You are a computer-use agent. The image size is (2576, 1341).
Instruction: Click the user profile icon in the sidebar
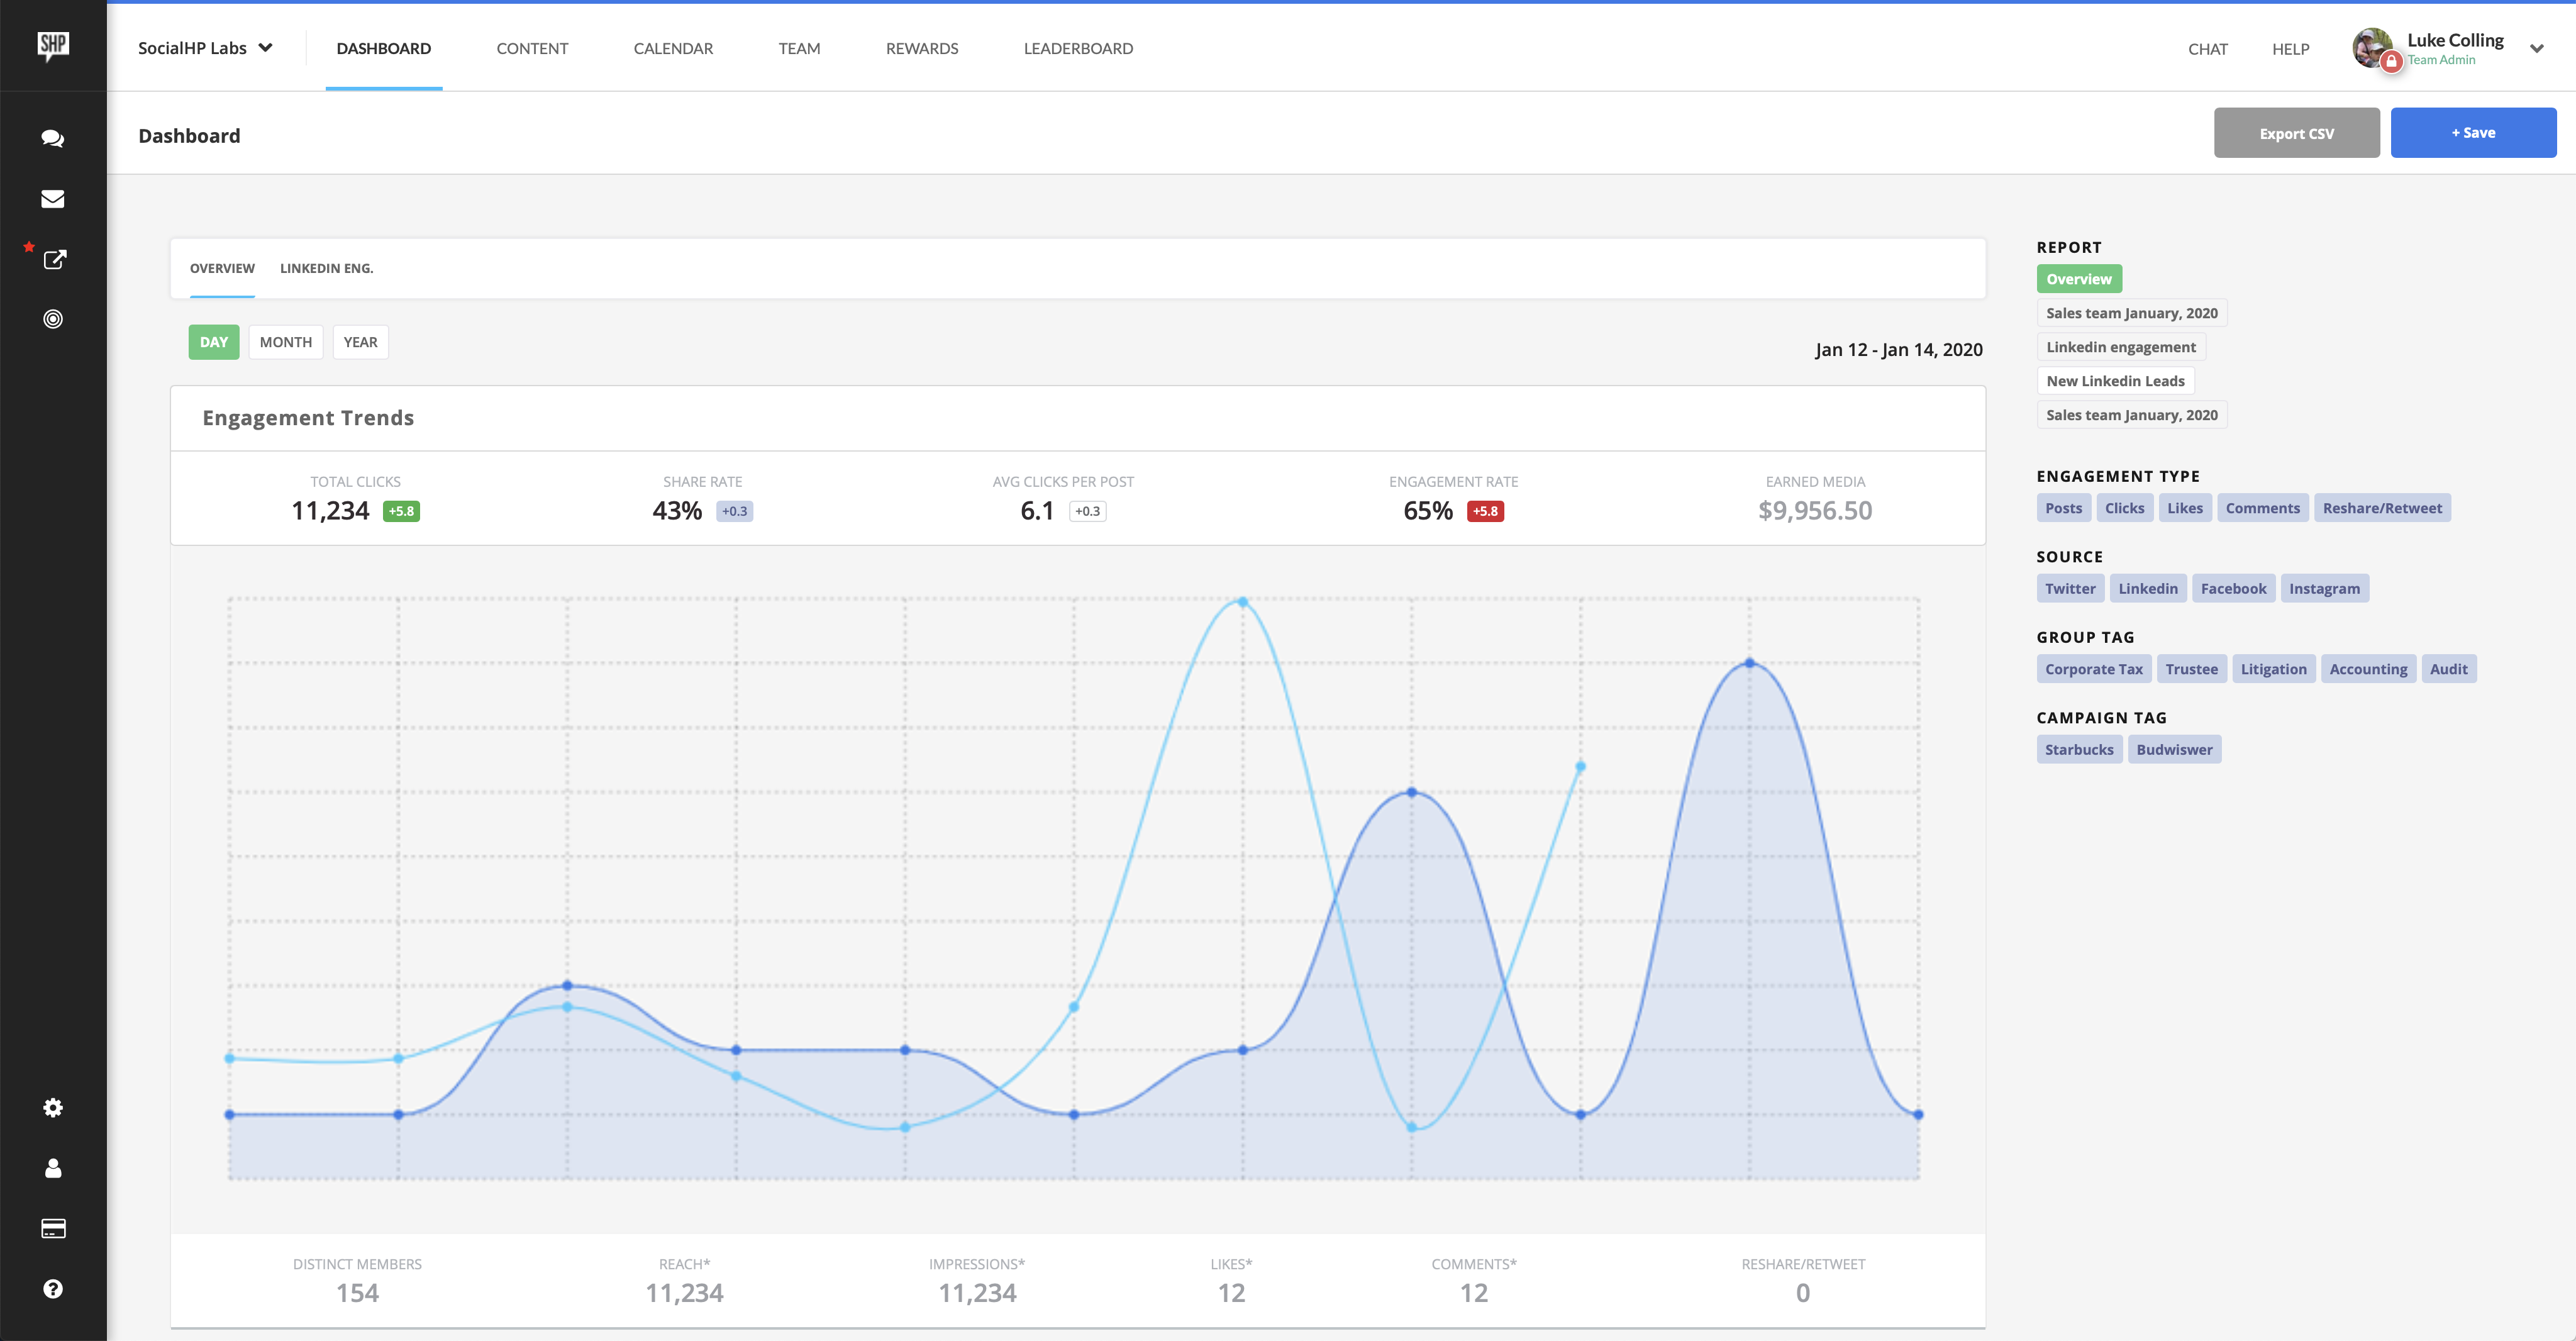point(52,1168)
